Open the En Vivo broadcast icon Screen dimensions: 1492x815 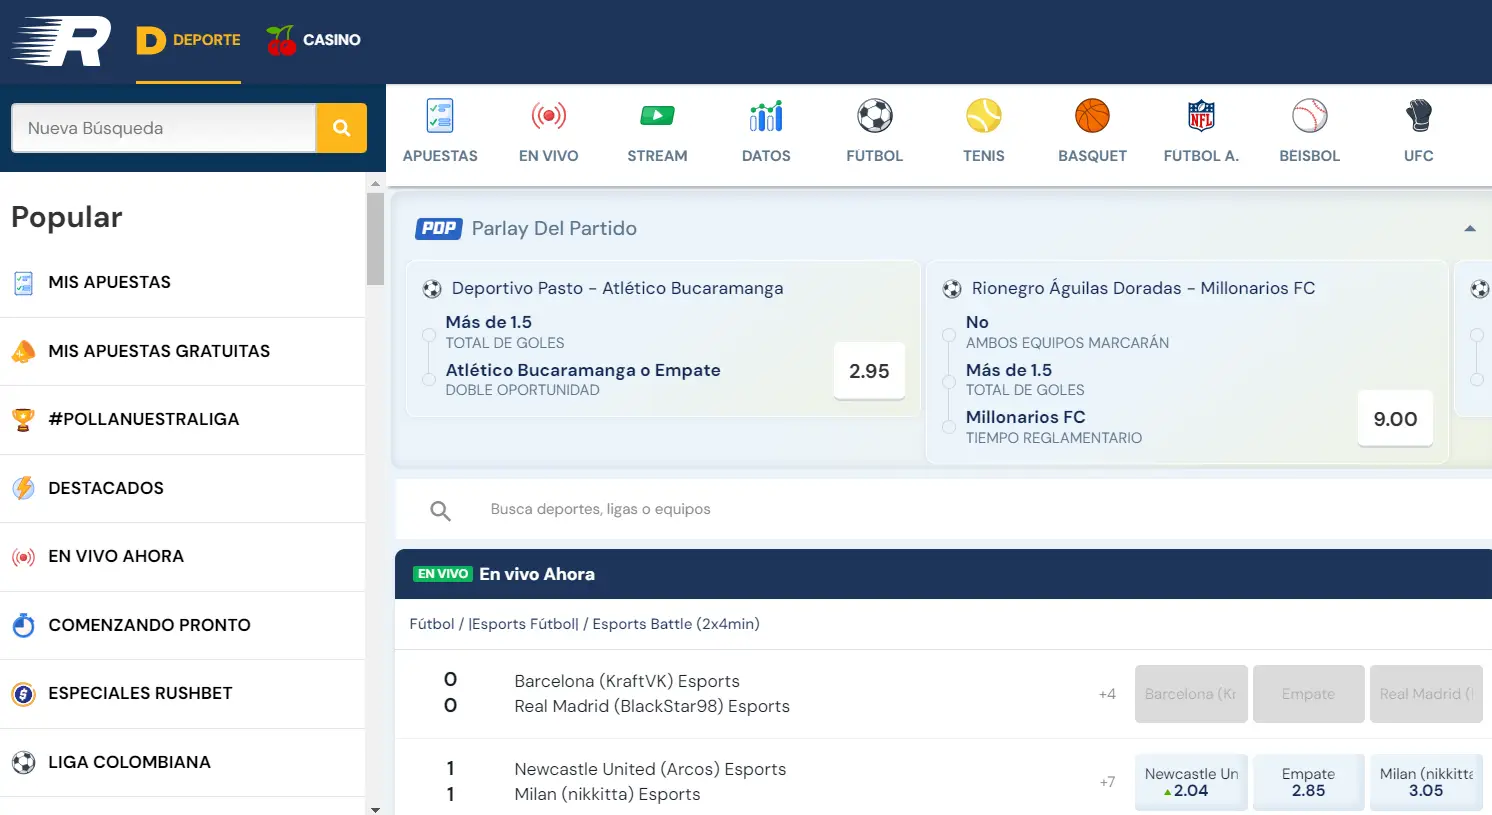[x=548, y=117]
